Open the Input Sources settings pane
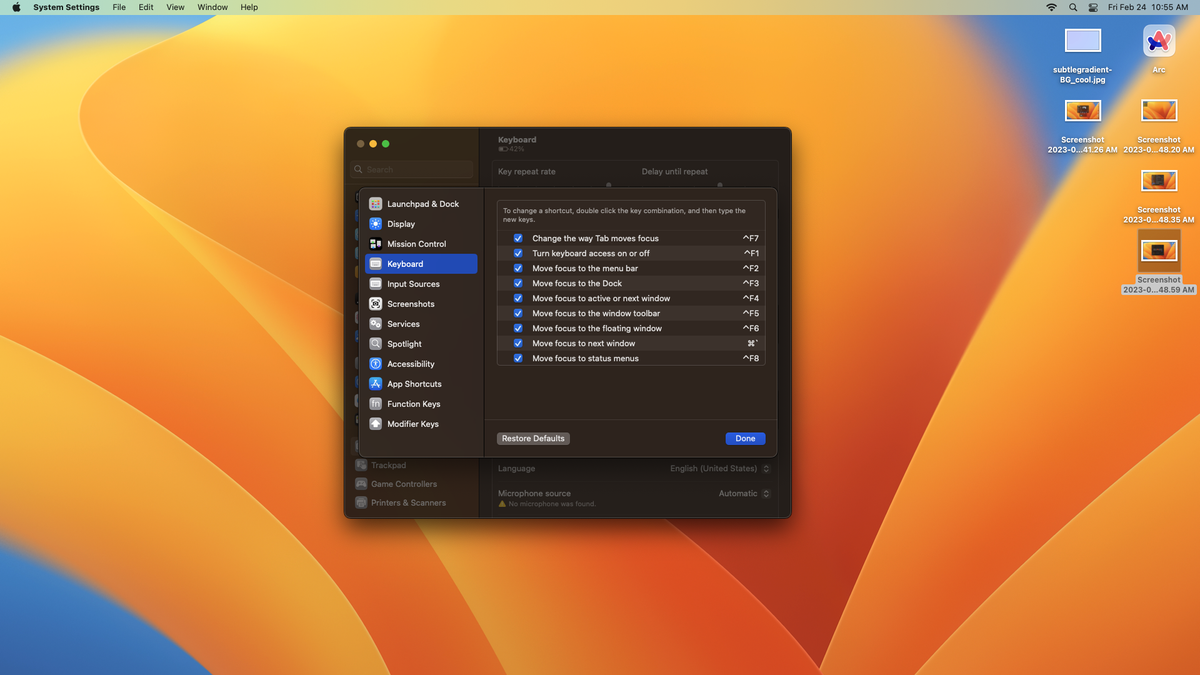 point(412,283)
